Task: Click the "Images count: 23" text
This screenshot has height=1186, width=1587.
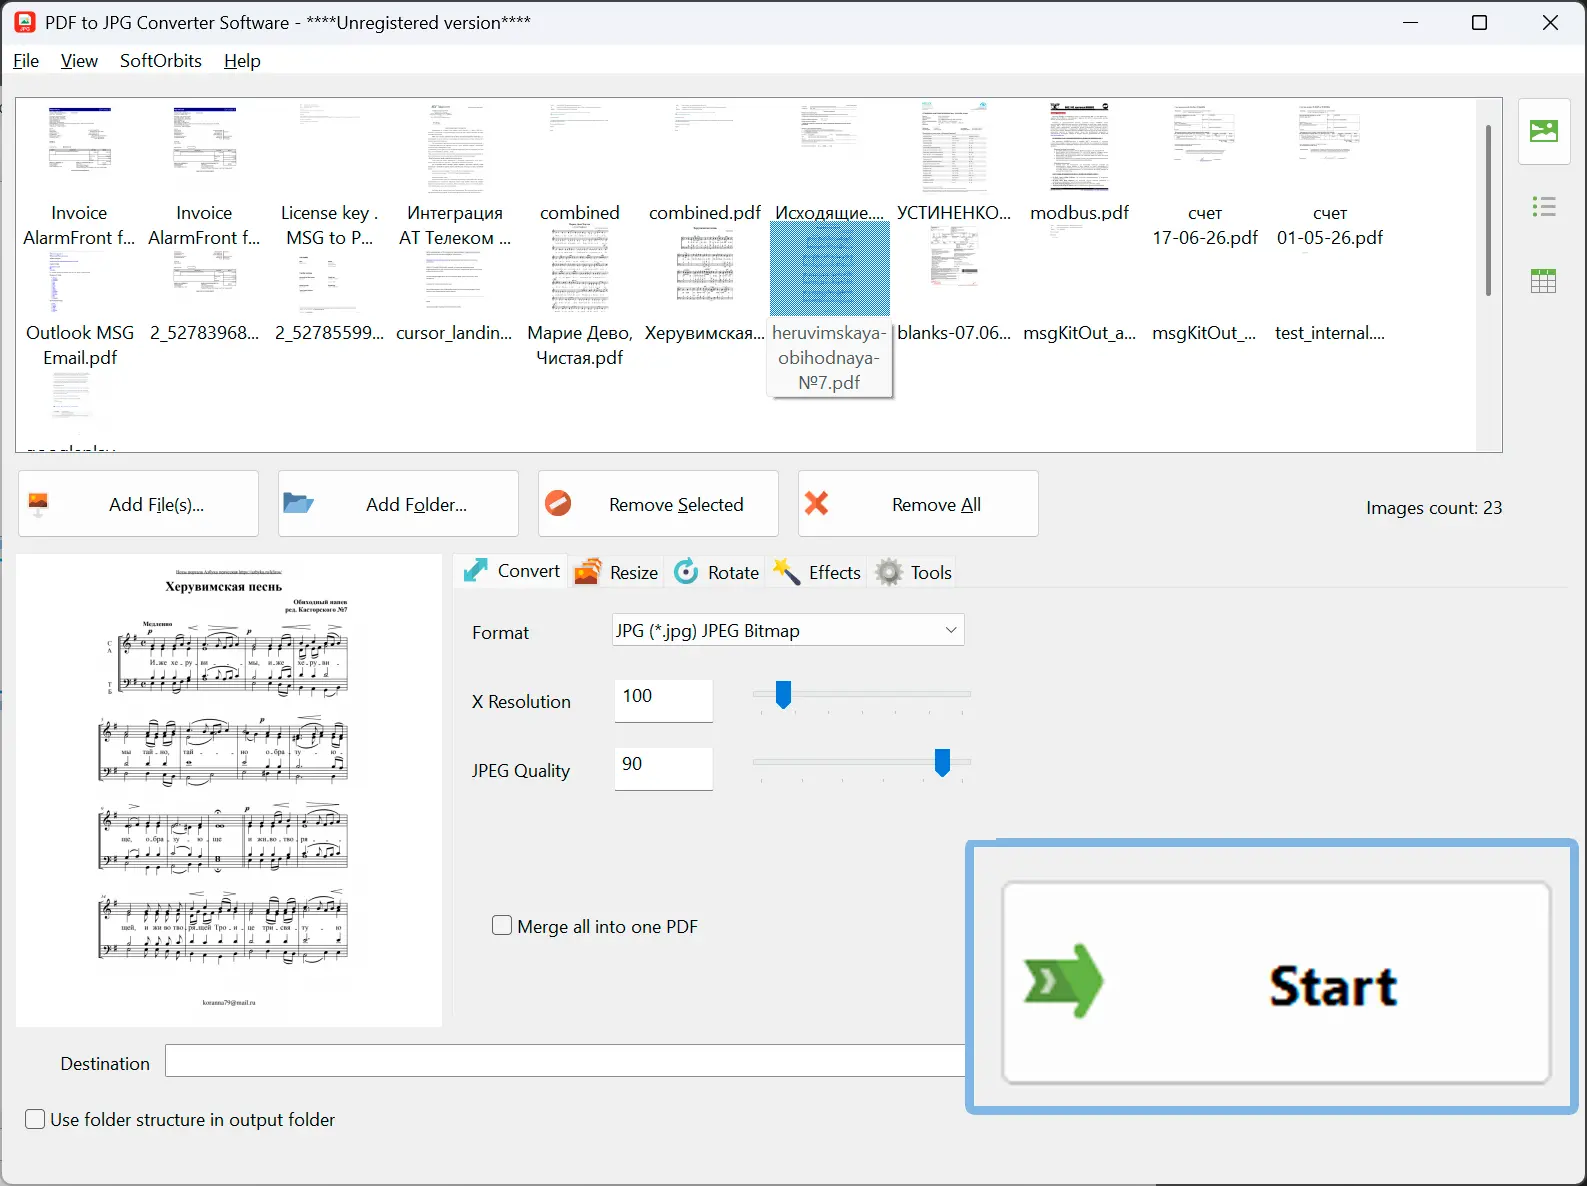Action: coord(1434,508)
